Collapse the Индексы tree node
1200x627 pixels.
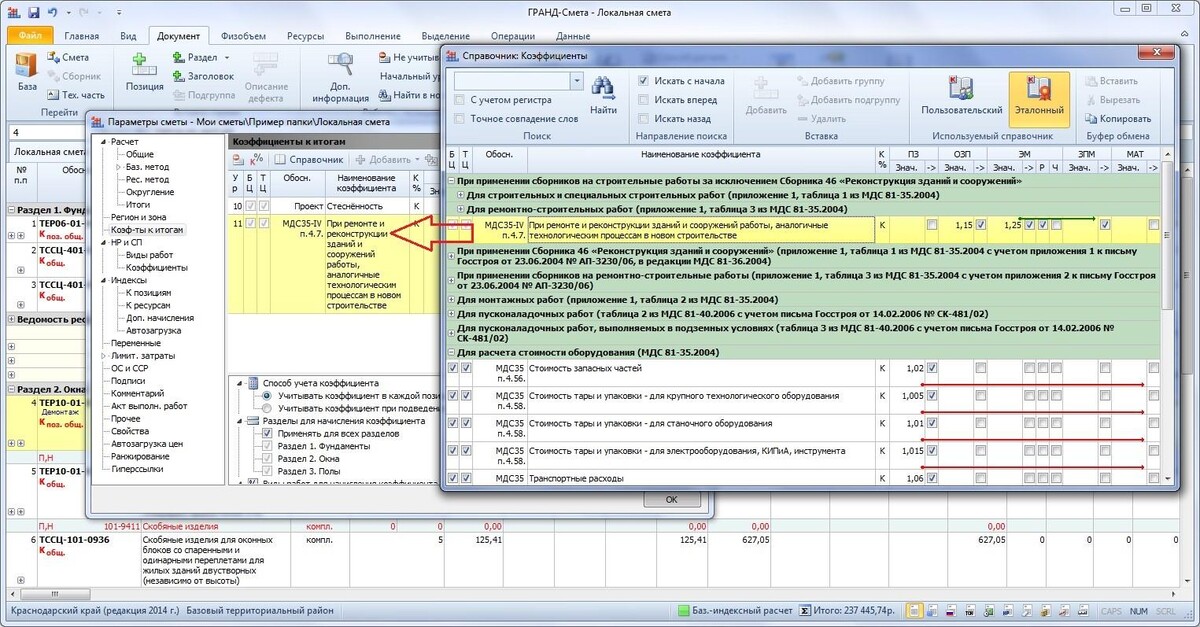[103, 280]
